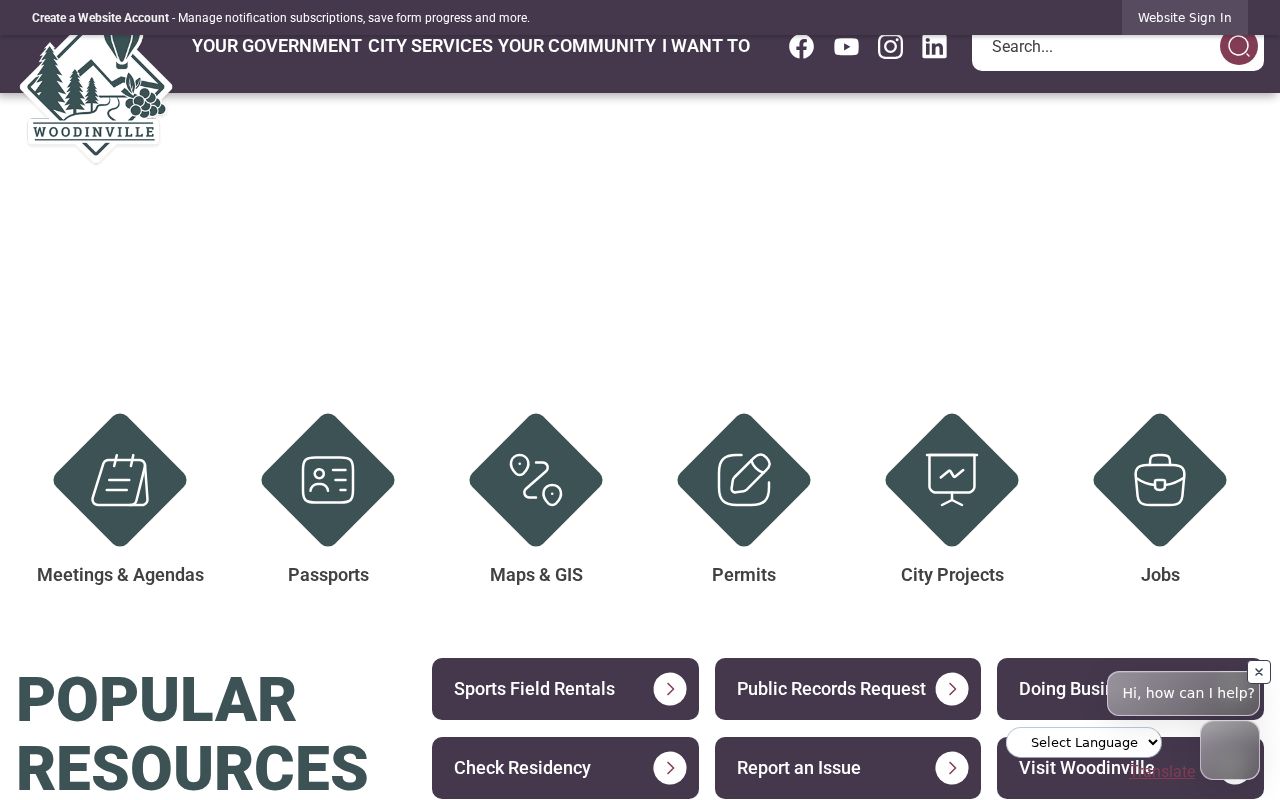The height and width of the screenshot is (800, 1280).
Task: Open the Facebook social icon
Action: coord(801,47)
